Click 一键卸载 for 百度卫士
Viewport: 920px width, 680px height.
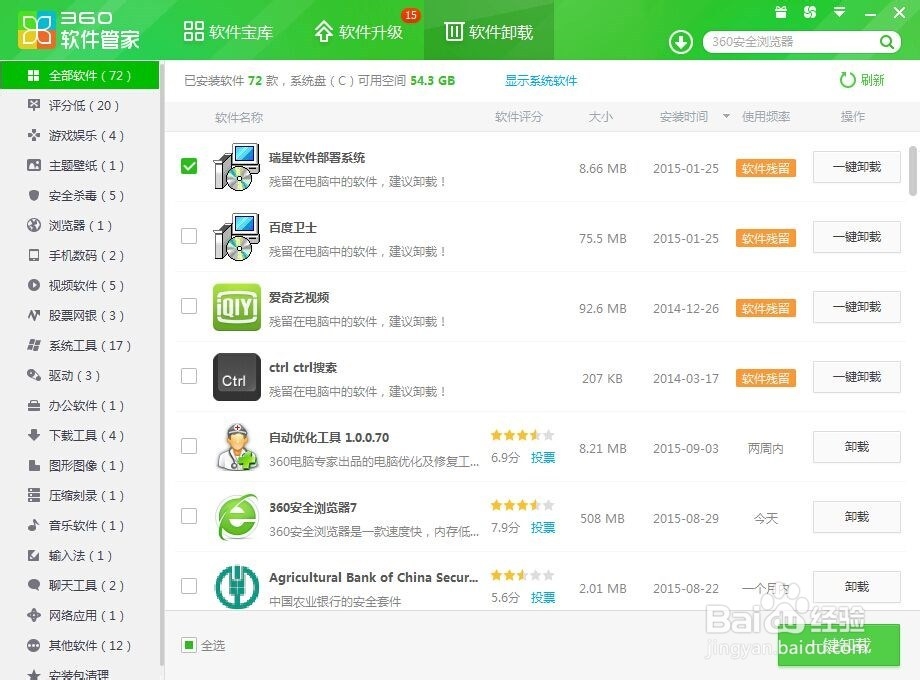pos(857,237)
